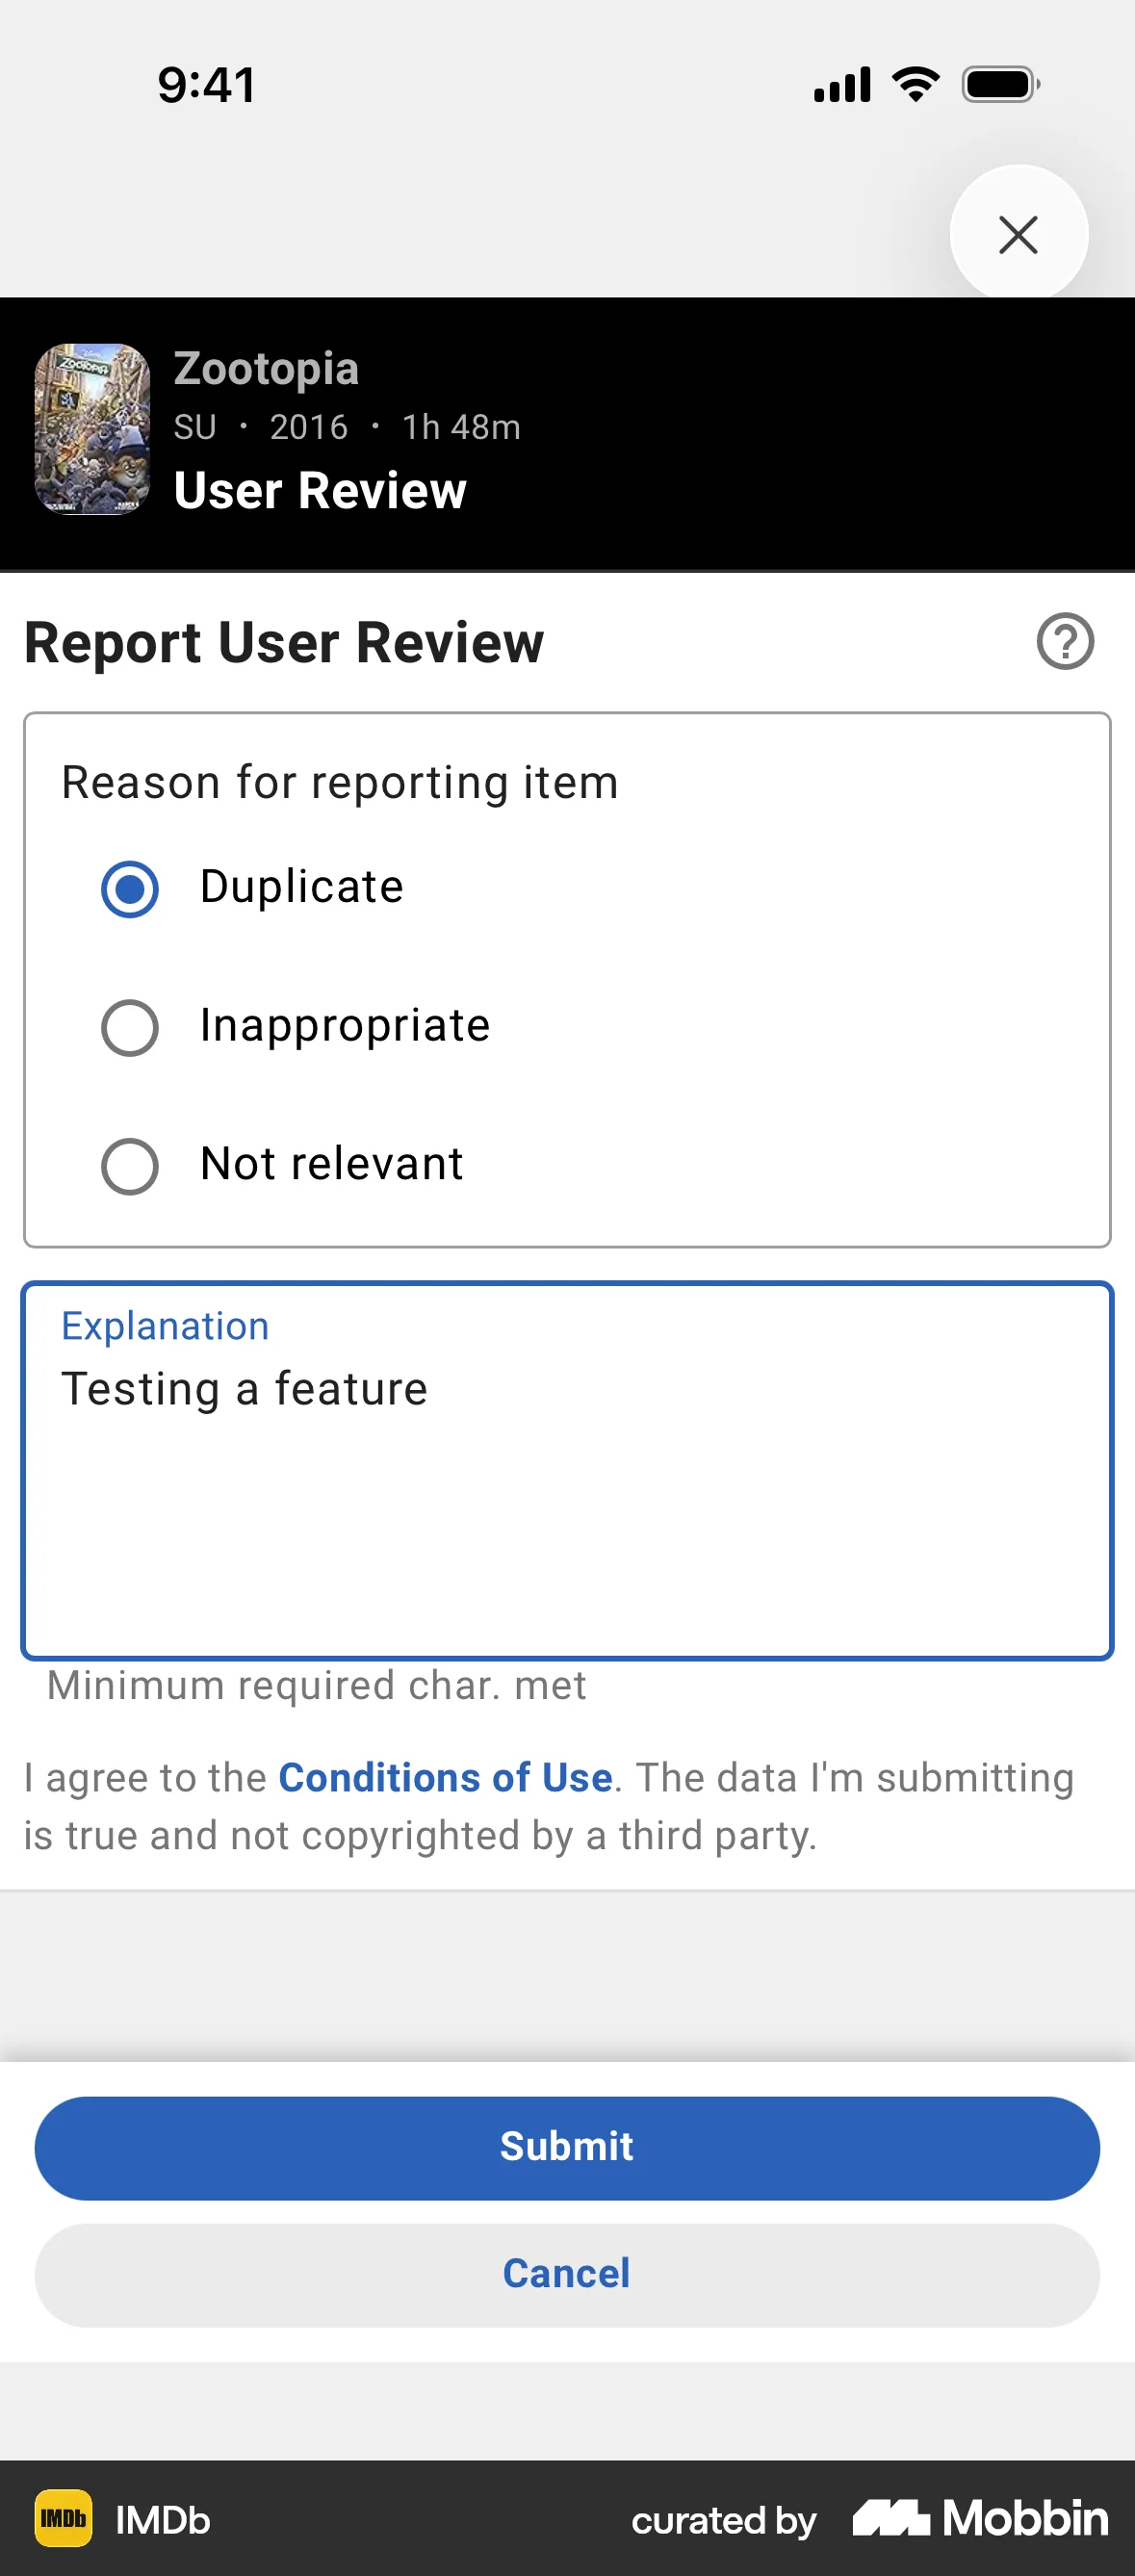This screenshot has height=2576, width=1135.
Task: Open the Zootopia title header
Action: click(x=266, y=368)
